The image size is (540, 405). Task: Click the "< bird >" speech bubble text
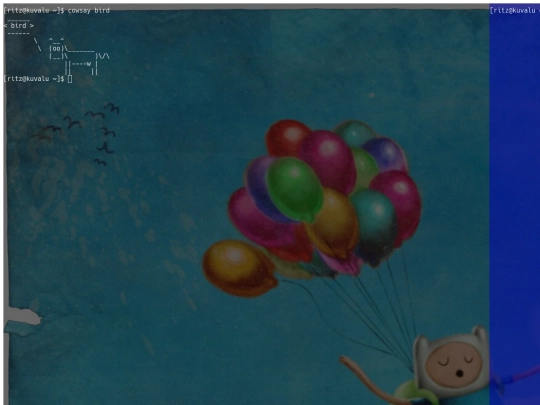[x=19, y=25]
